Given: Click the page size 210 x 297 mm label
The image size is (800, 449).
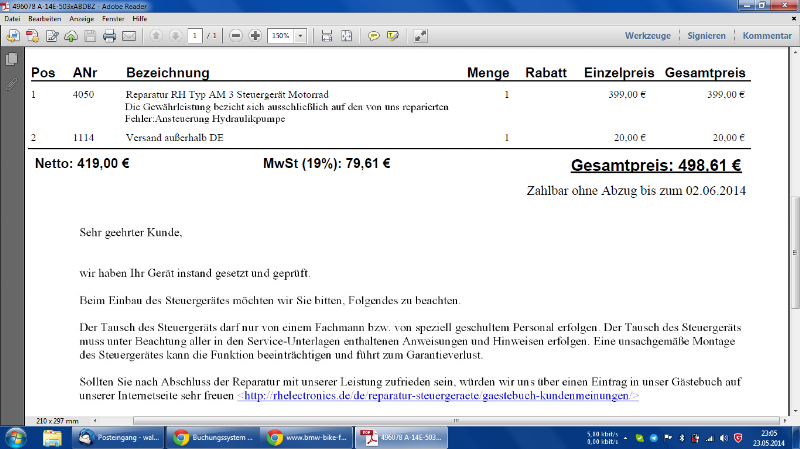Looking at the screenshot, I should 57,421.
